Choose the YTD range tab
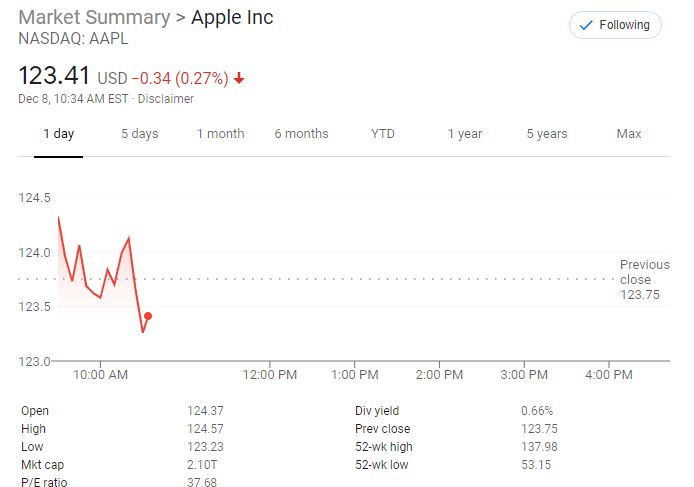The height and width of the screenshot is (487, 694). coord(383,134)
